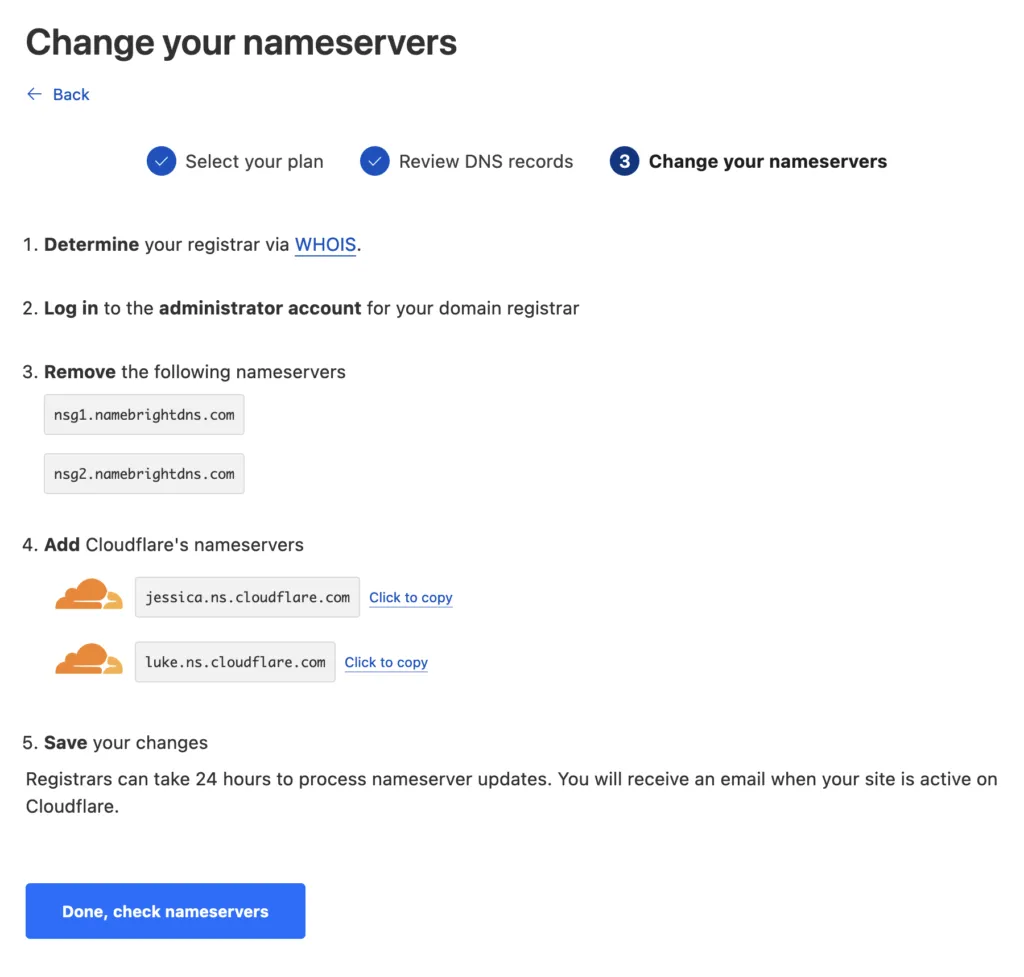Click the Change your nameservers page heading
Image resolution: width=1024 pixels, height=977 pixels.
click(x=242, y=42)
